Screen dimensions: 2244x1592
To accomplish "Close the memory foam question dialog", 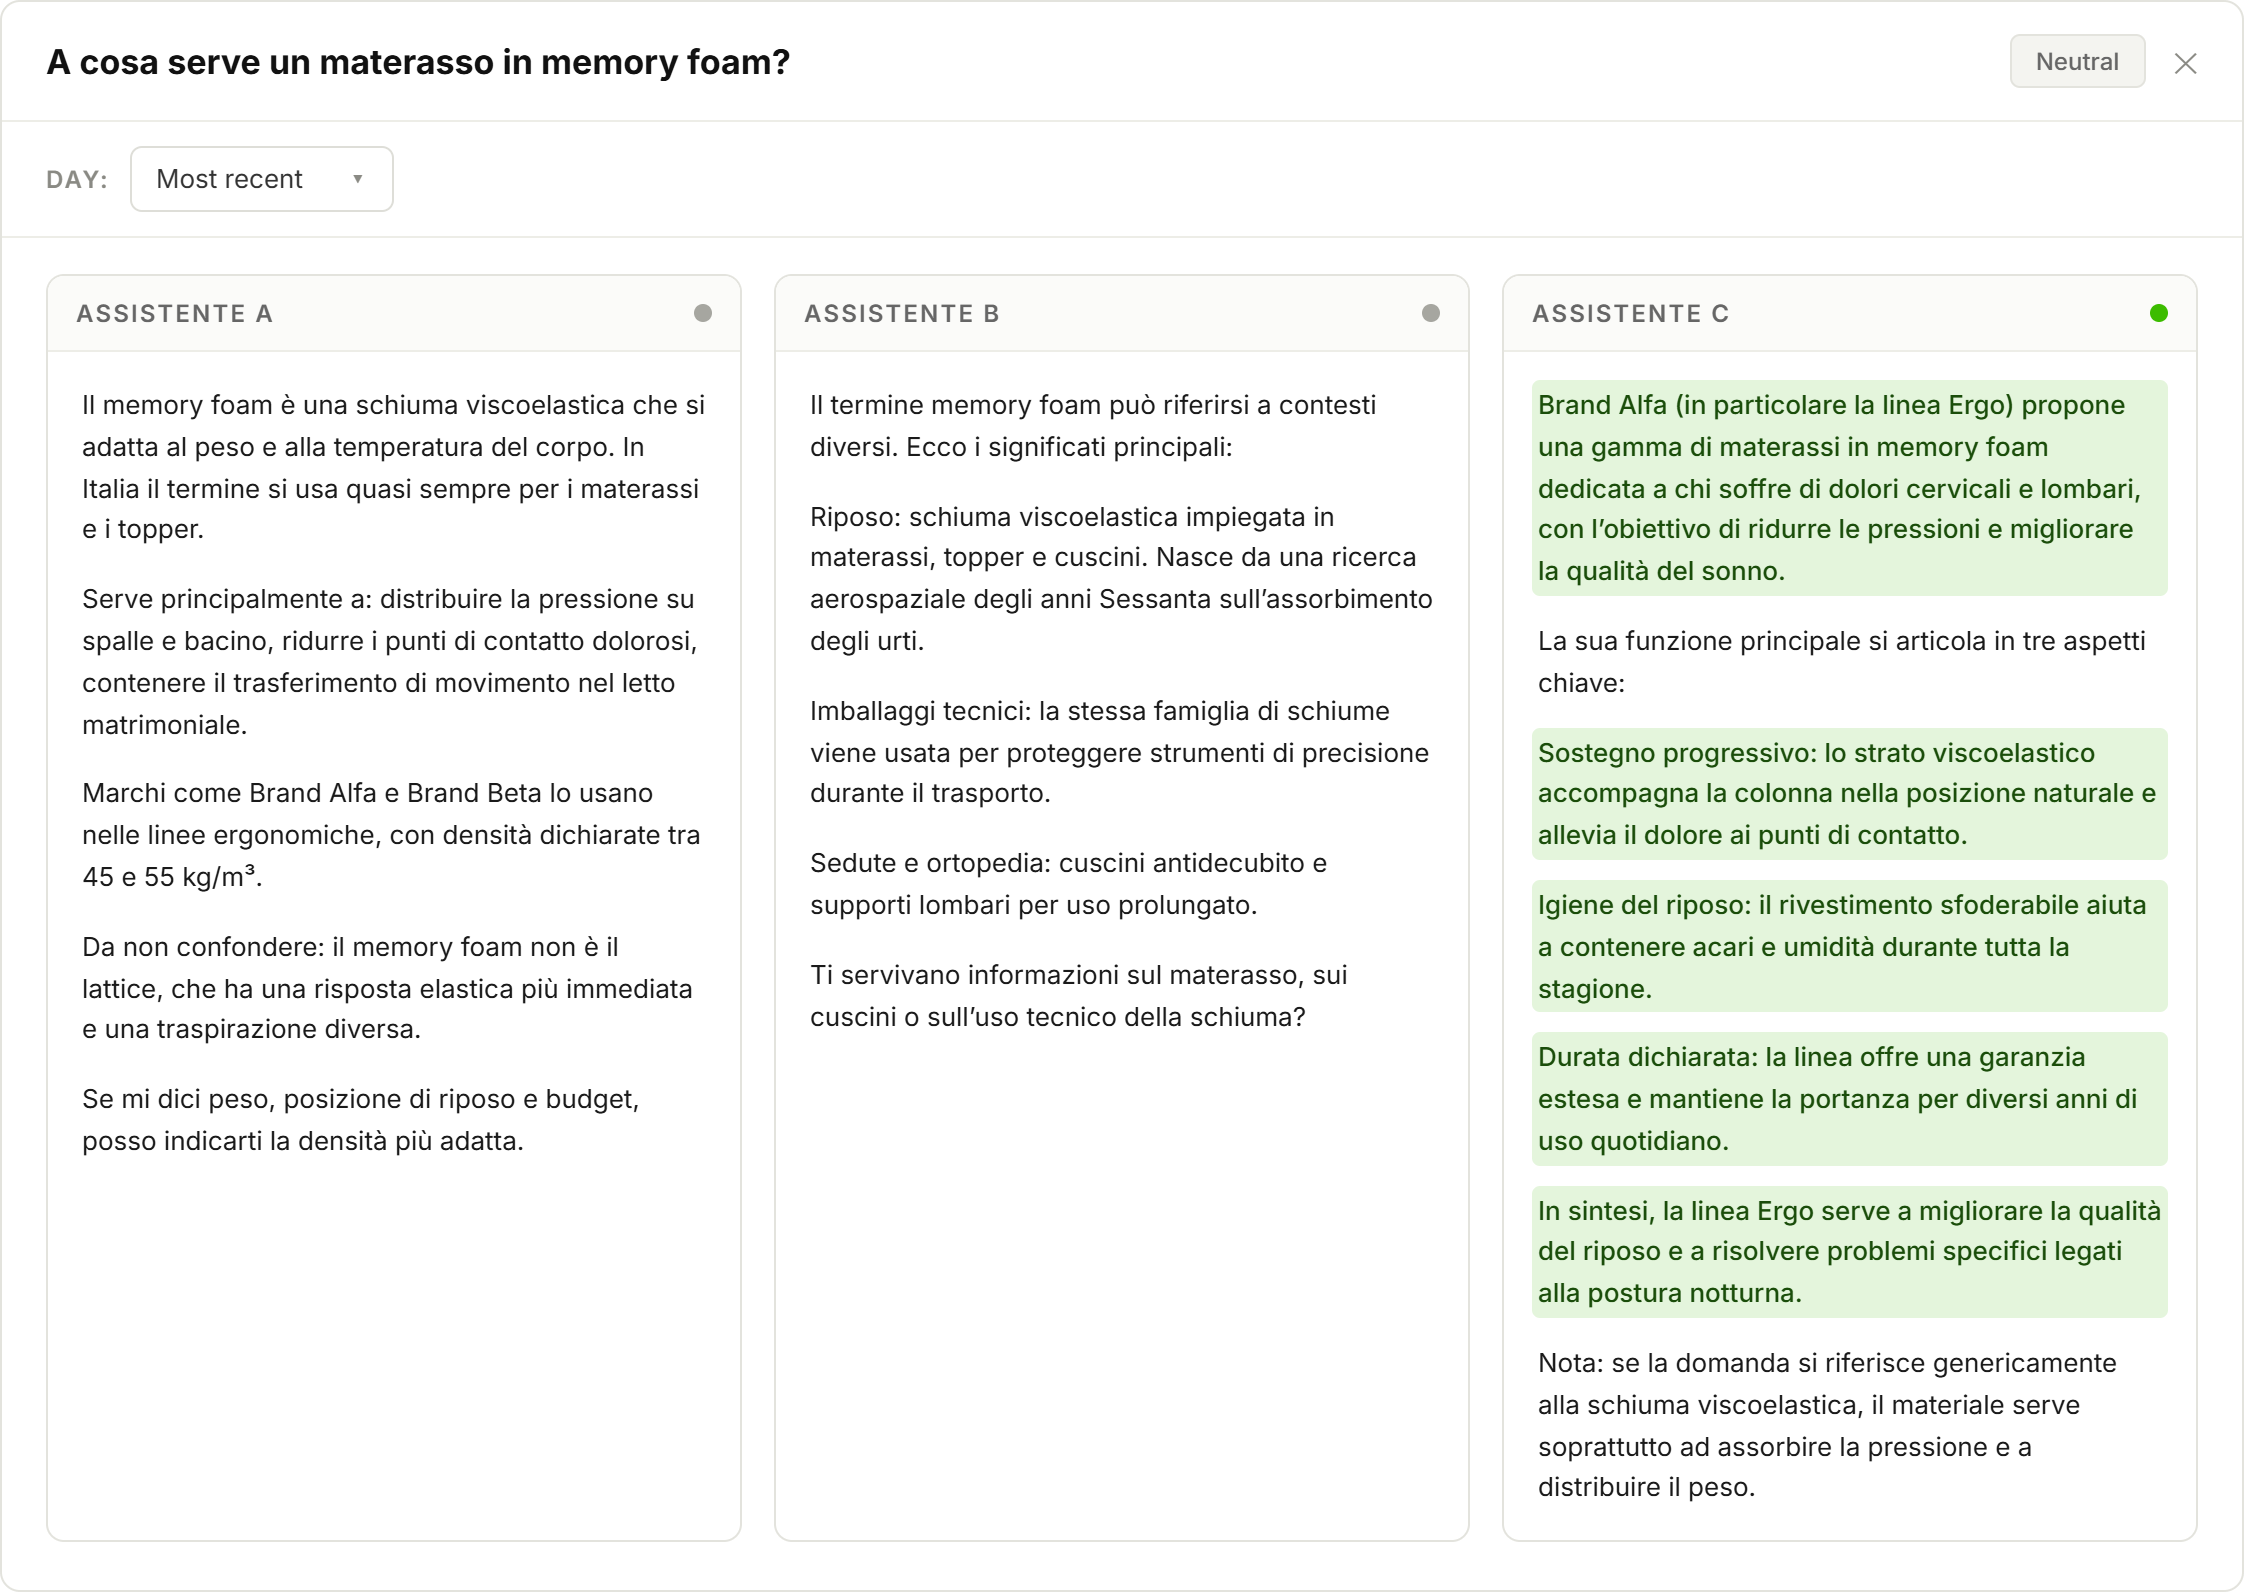I will point(2185,63).
